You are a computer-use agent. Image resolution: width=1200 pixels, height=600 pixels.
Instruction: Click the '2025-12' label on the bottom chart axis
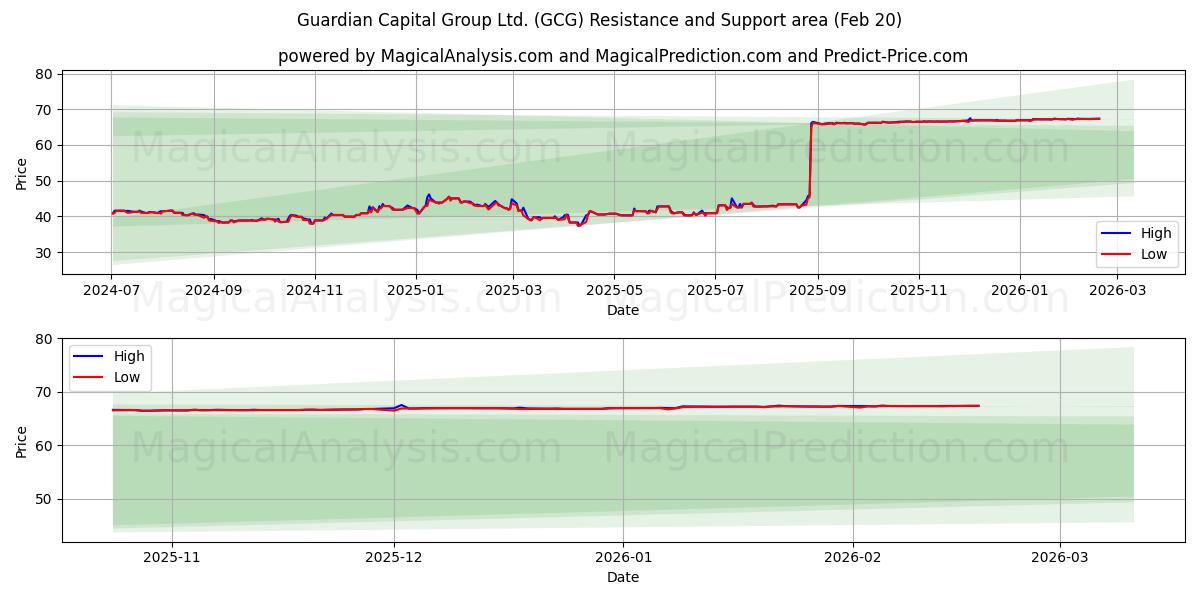click(x=394, y=558)
